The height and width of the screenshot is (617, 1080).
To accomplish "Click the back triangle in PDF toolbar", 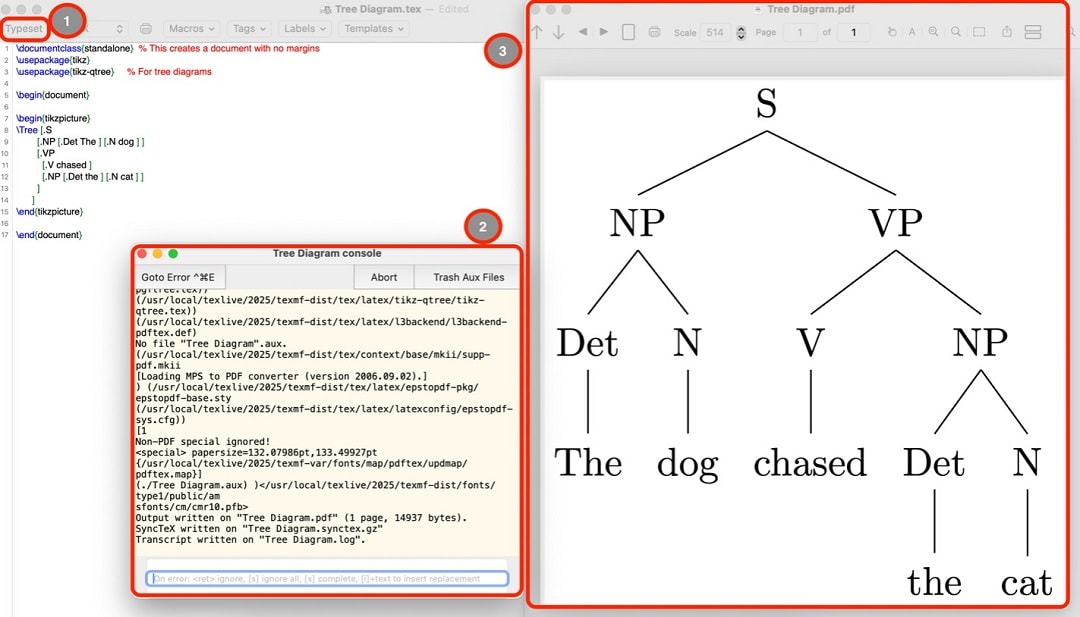I will [x=583, y=32].
